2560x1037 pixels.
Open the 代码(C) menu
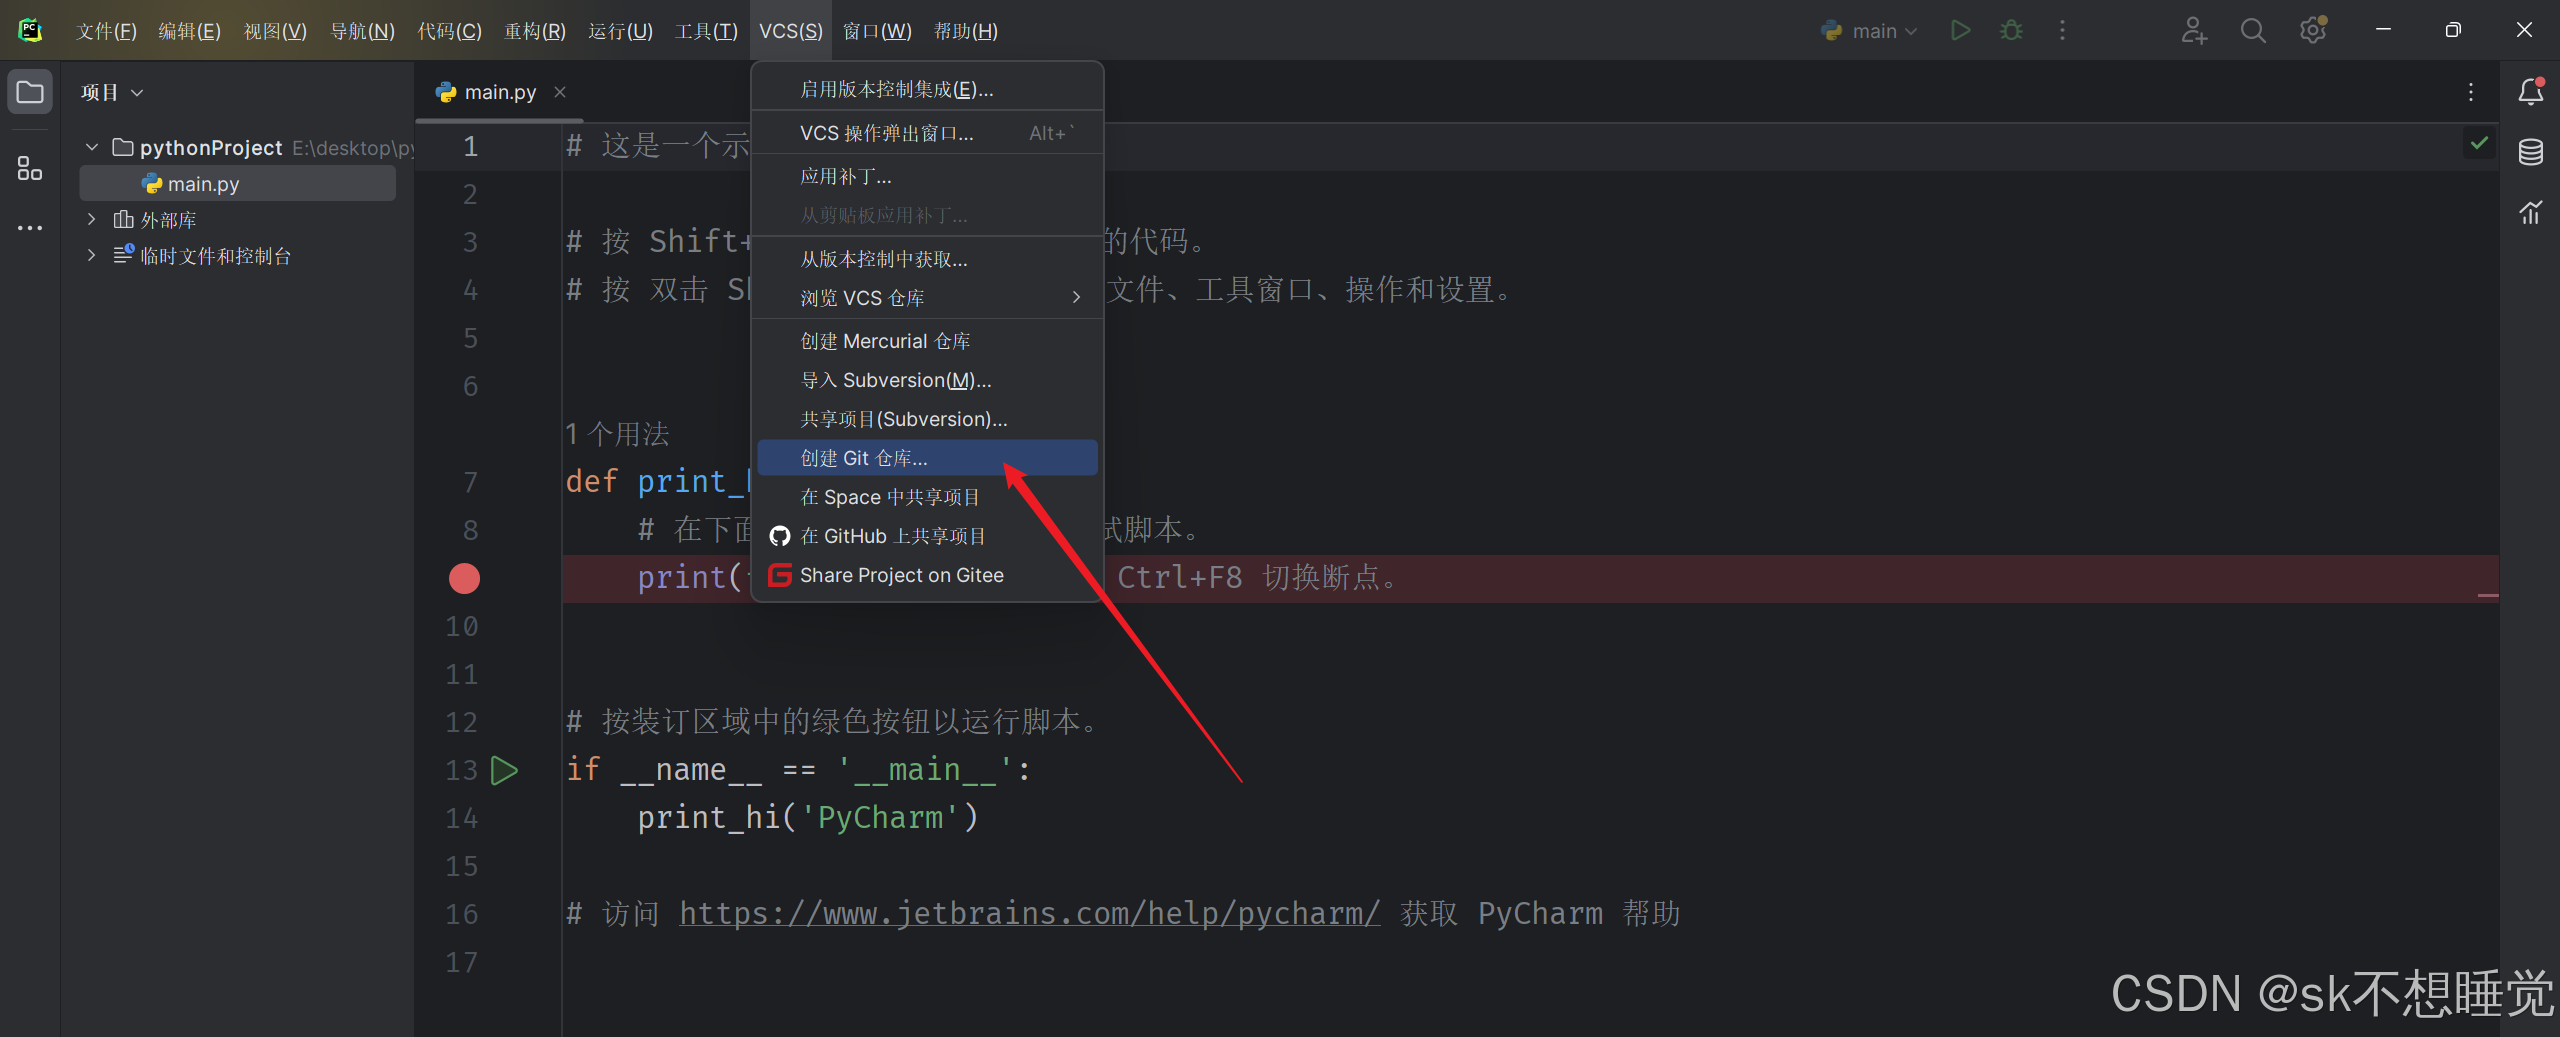tap(449, 31)
